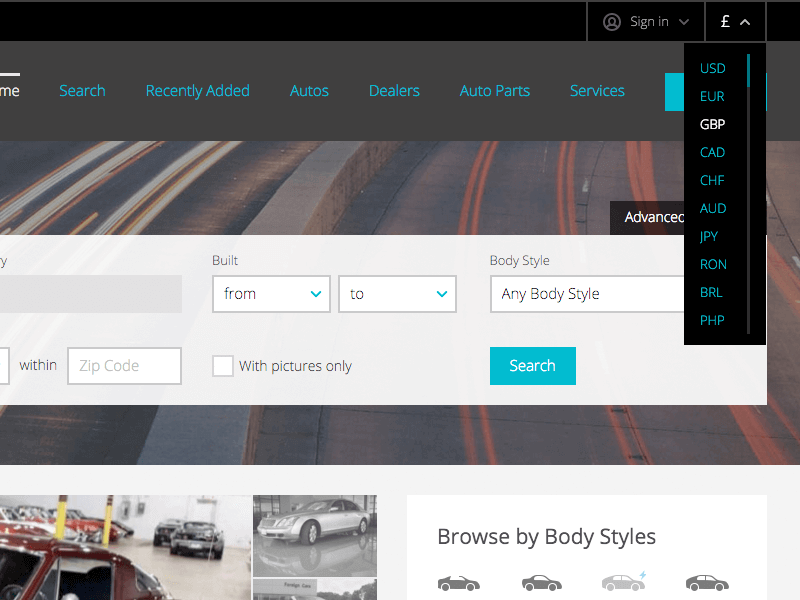Open the Built to year dropdown
This screenshot has height=600, width=800.
(397, 294)
